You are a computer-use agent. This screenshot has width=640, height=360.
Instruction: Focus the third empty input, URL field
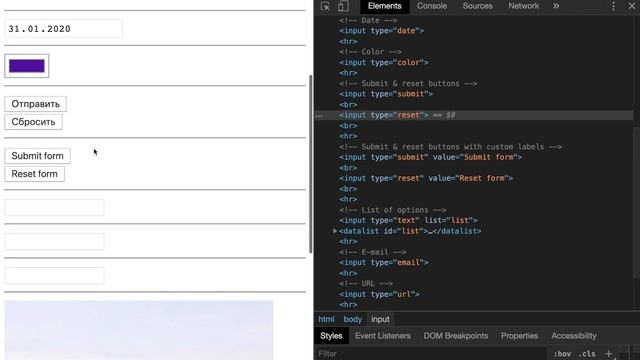54,276
